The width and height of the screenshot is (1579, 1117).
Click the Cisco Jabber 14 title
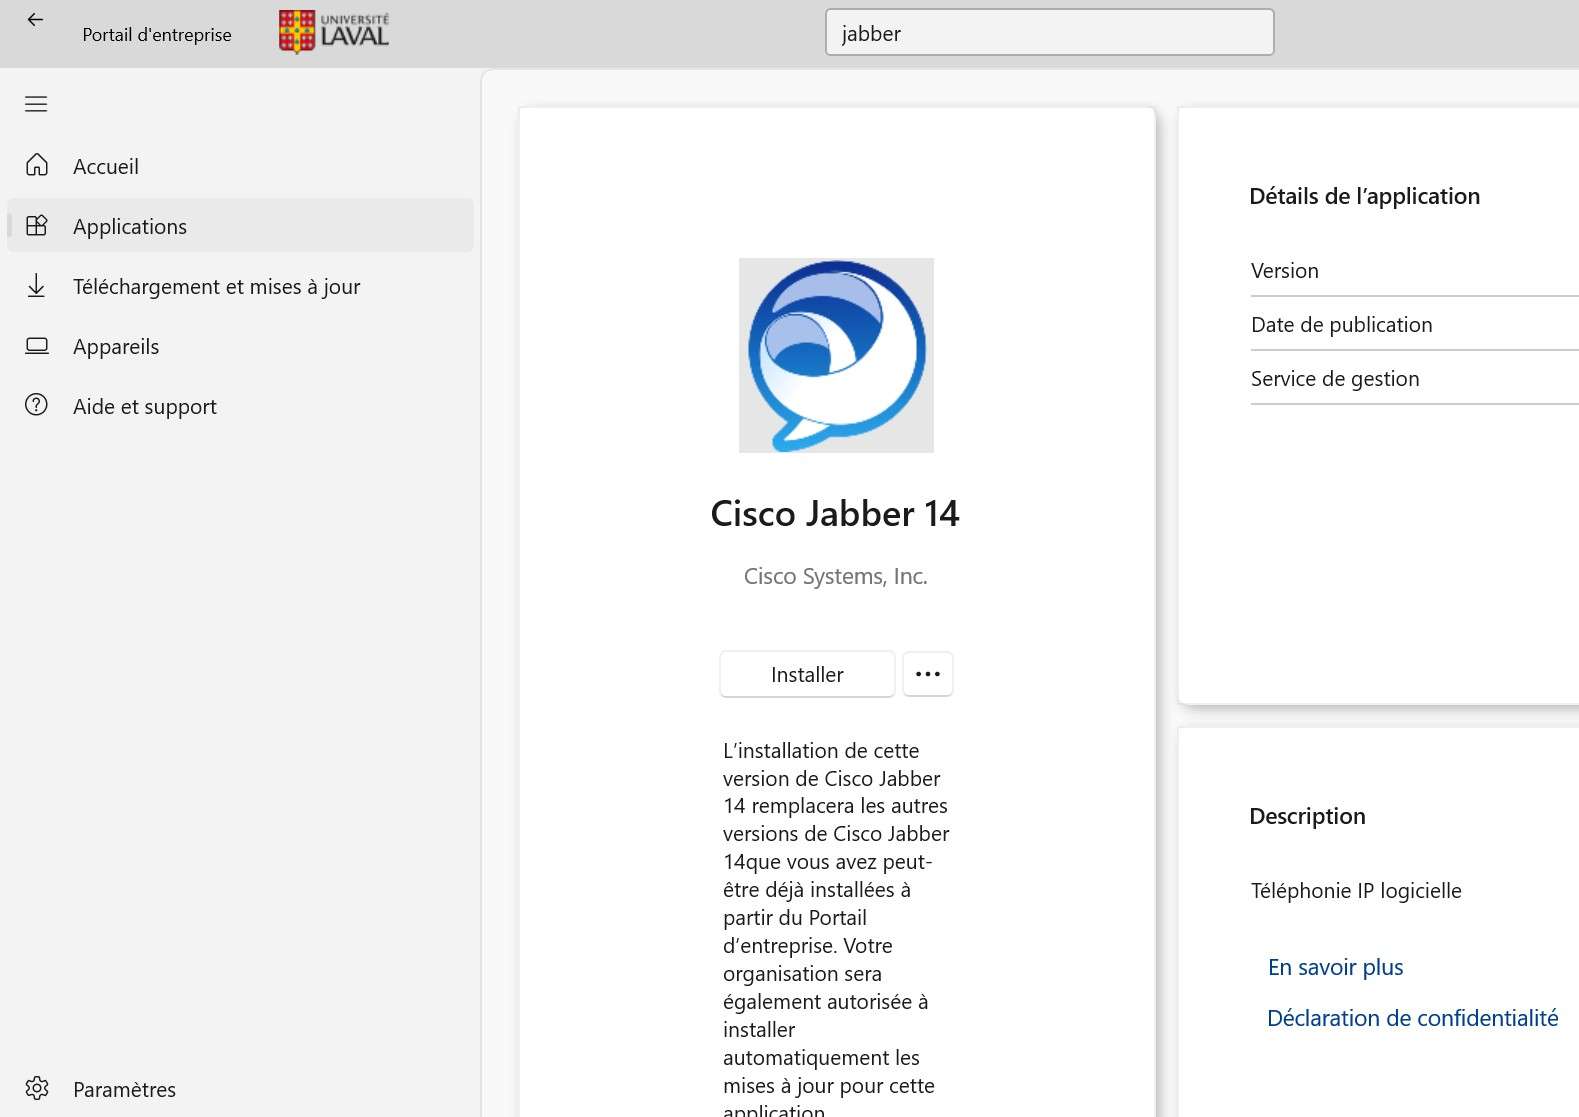click(835, 514)
